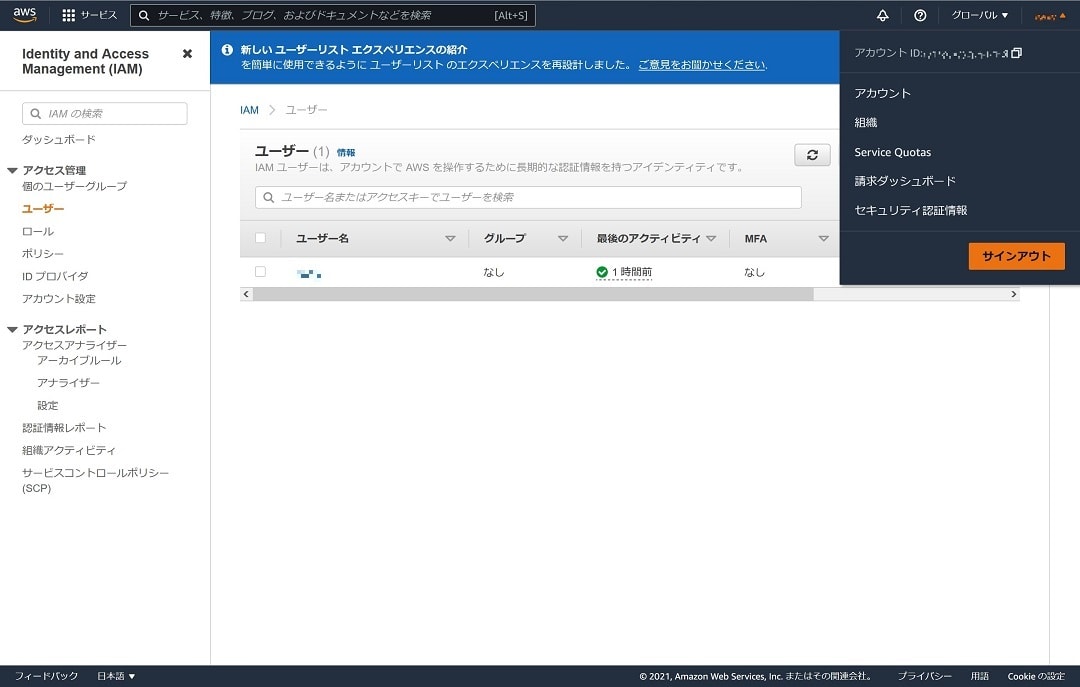Open the 日本語 language selector
1080x687 pixels.
pyautogui.click(x=116, y=676)
